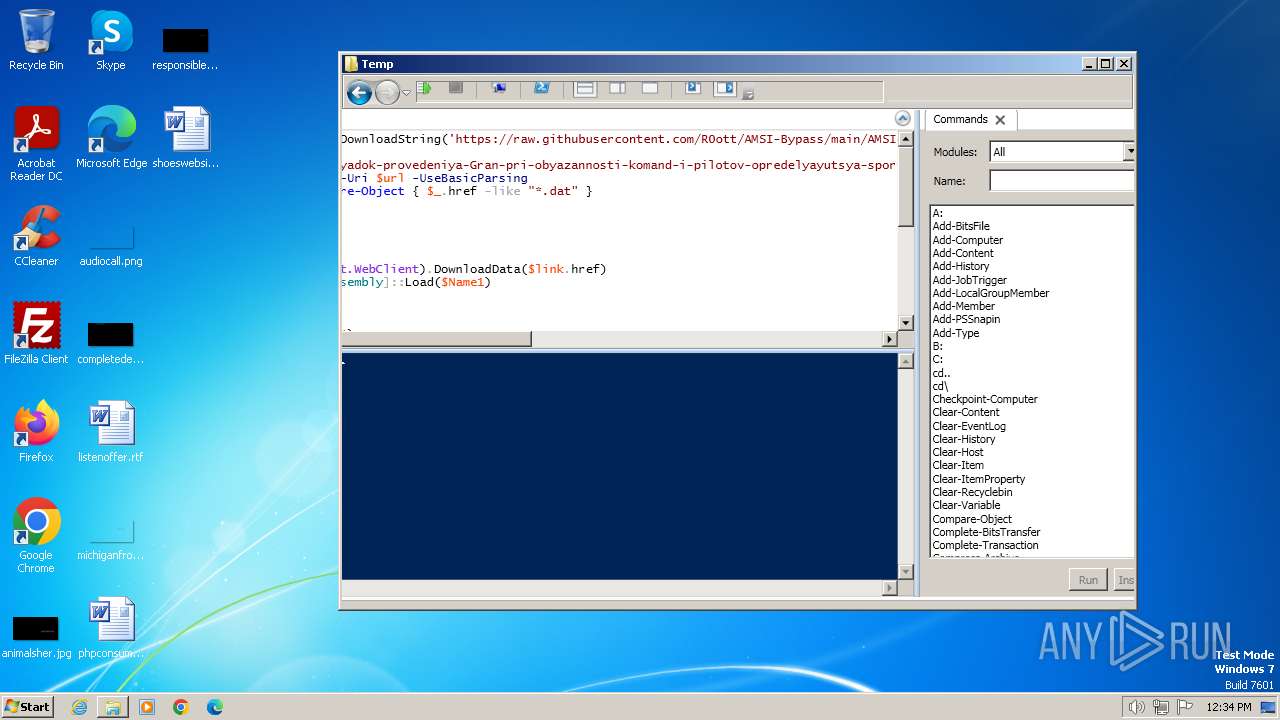The image size is (1280, 720).
Task: Click the Stop operation square icon
Action: (456, 88)
